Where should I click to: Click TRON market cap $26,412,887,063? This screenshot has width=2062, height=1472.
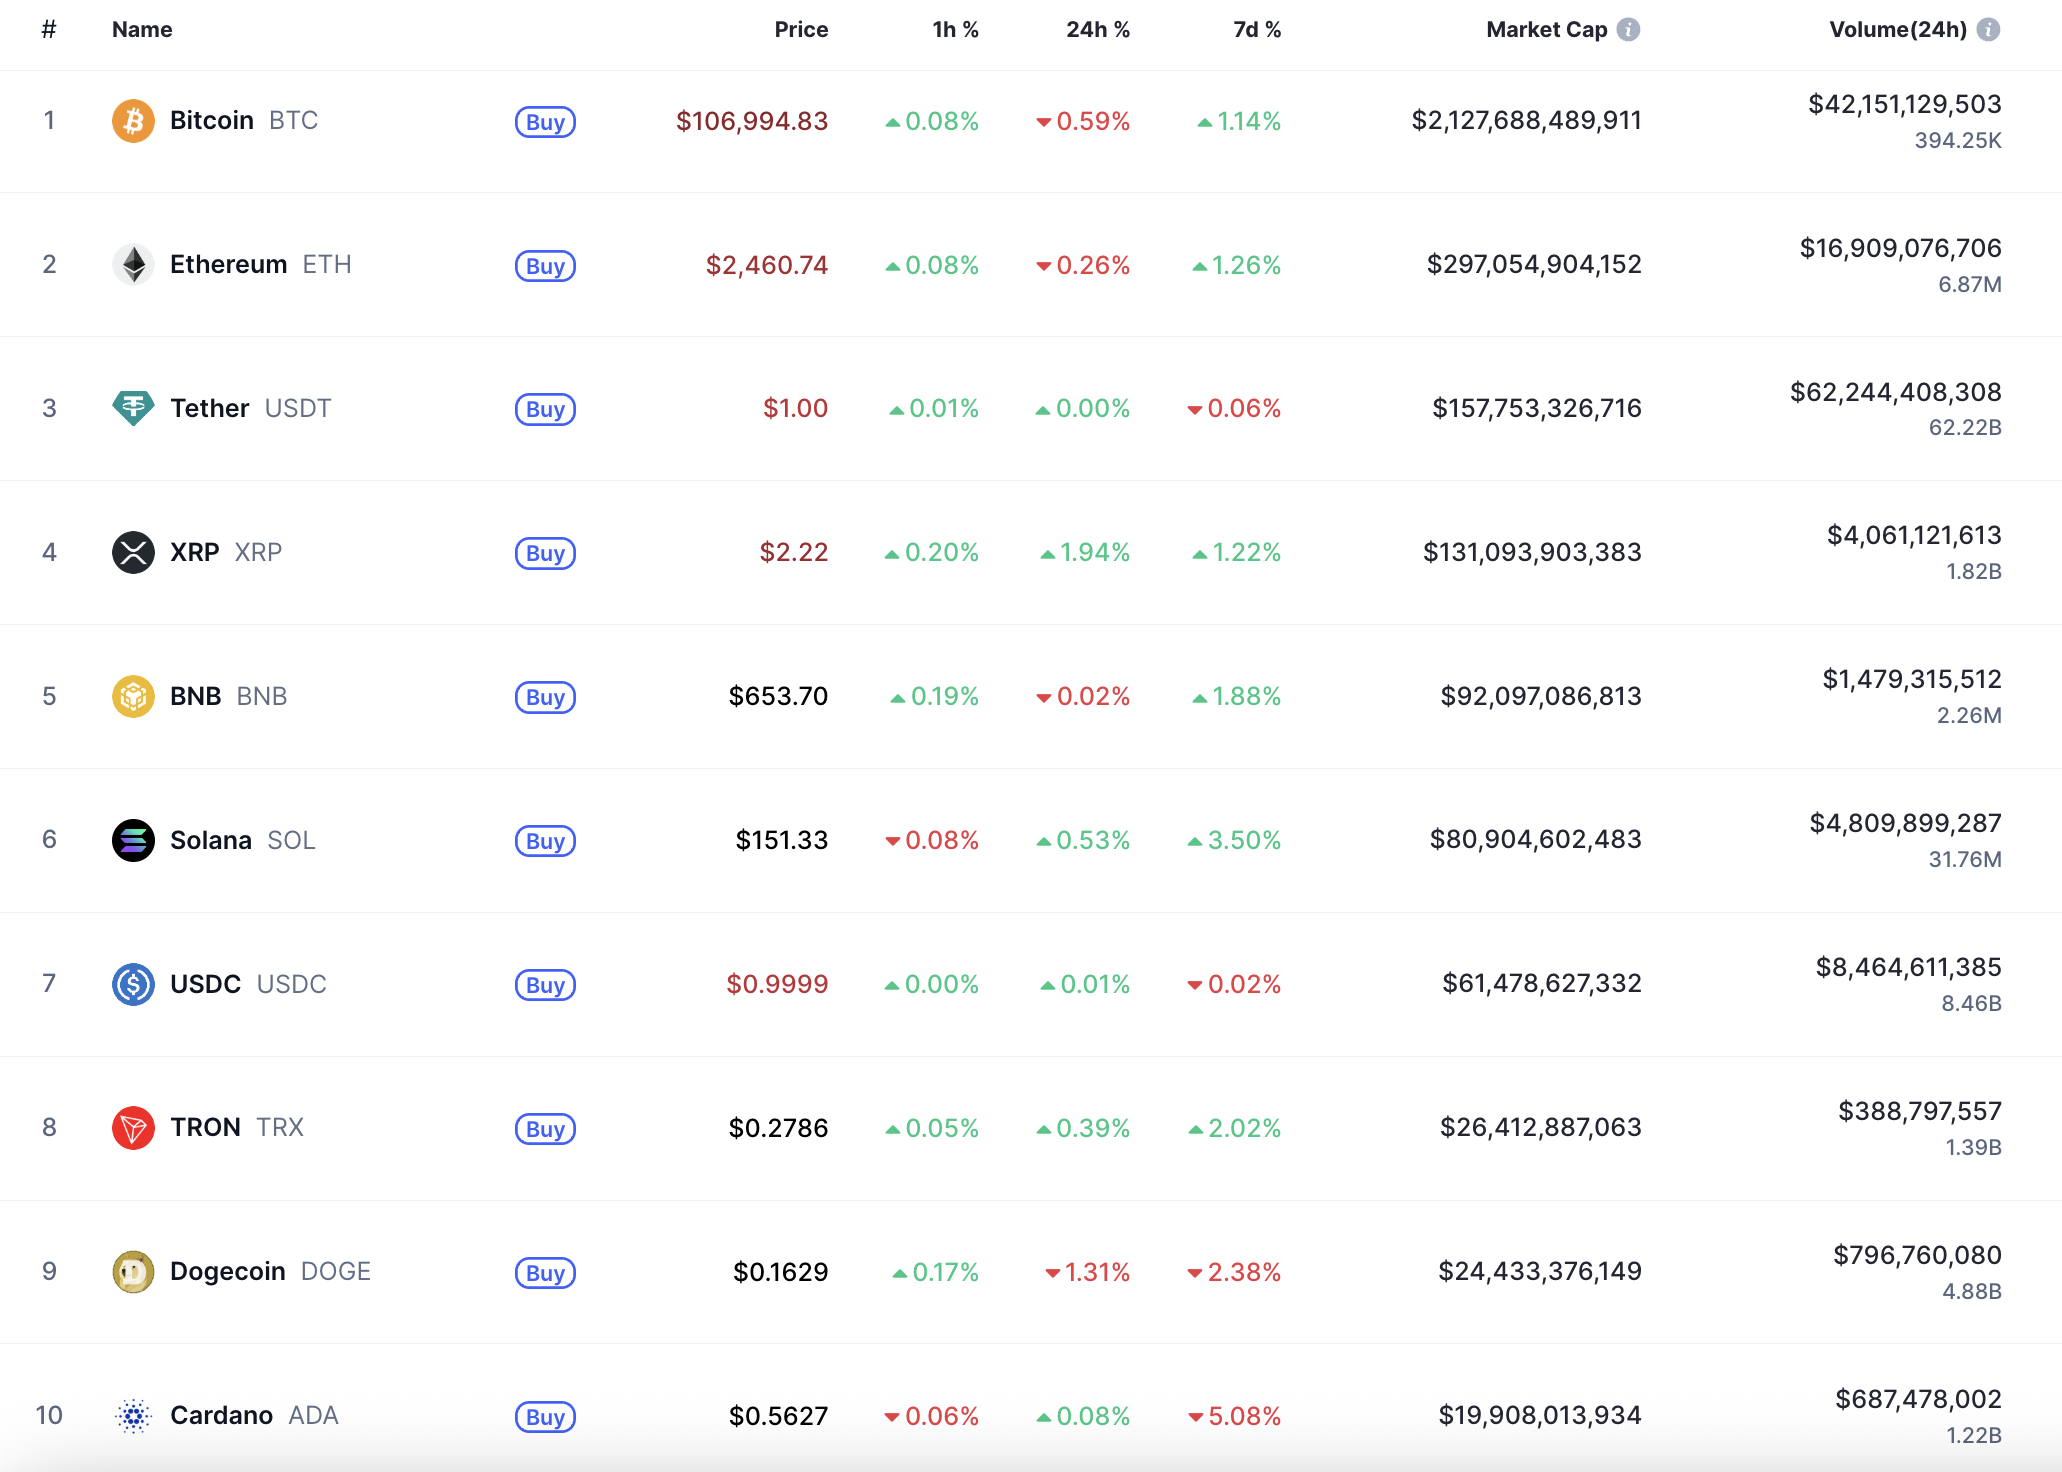(1541, 1128)
